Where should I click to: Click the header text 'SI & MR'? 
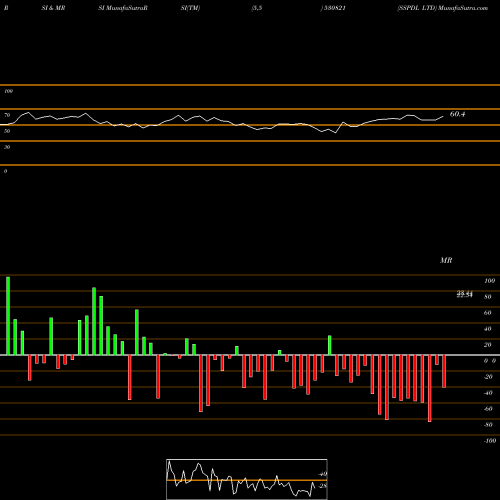(x=53, y=8)
